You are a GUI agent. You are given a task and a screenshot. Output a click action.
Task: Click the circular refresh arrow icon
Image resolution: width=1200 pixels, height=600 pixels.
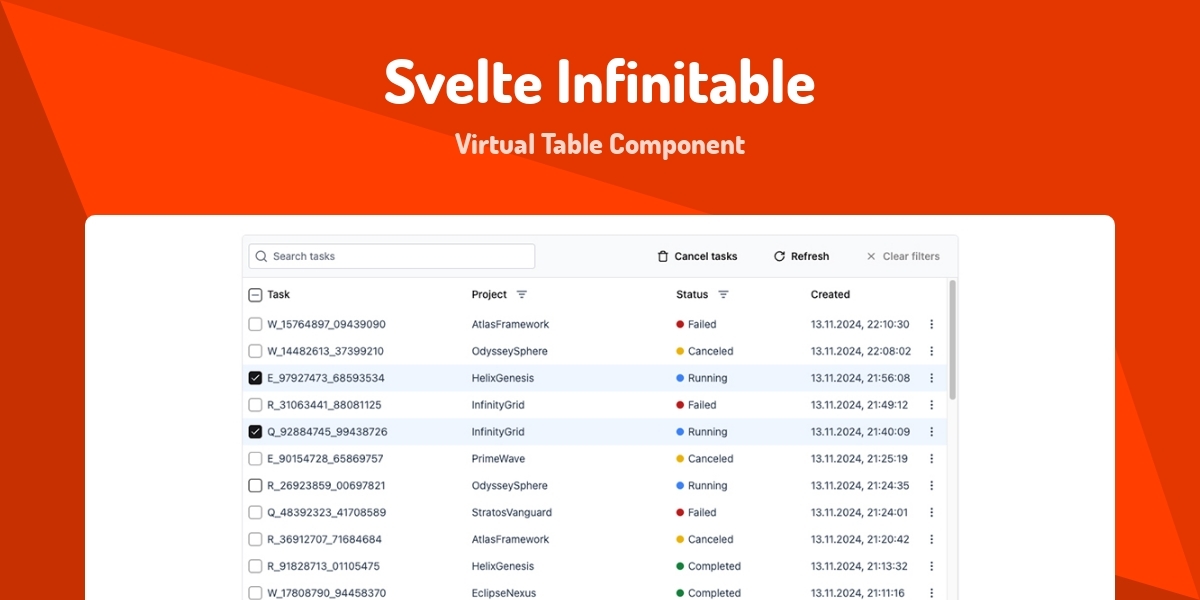pos(779,256)
